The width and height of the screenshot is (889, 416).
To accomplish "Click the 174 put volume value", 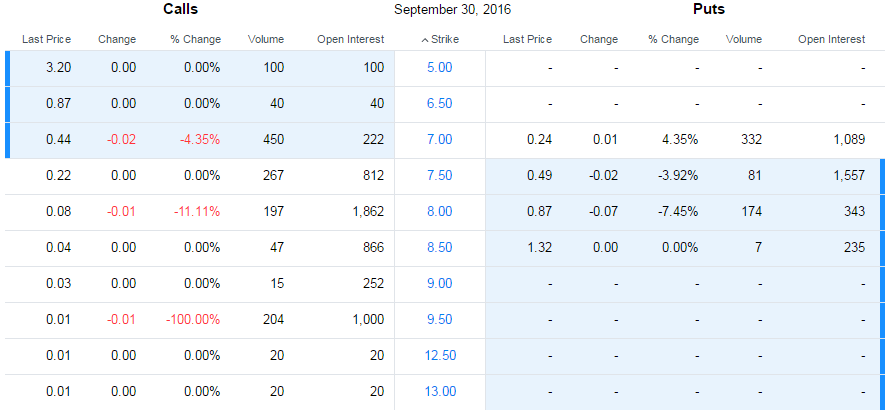I will pyautogui.click(x=752, y=212).
